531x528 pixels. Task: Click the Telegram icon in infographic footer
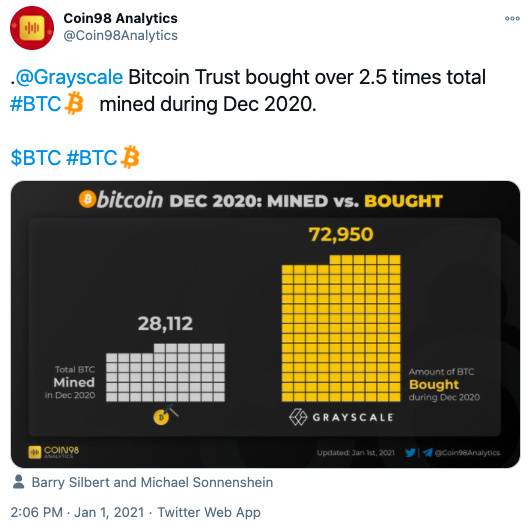(427, 452)
